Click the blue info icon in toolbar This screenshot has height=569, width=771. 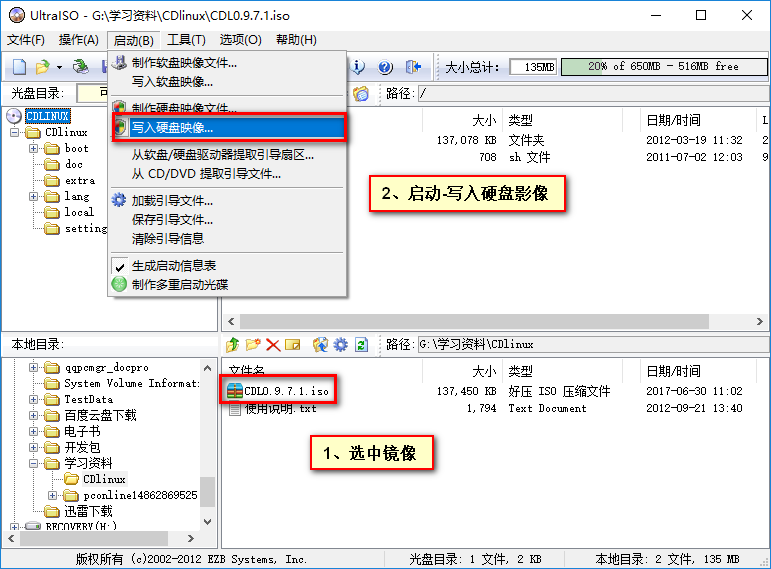point(358,66)
